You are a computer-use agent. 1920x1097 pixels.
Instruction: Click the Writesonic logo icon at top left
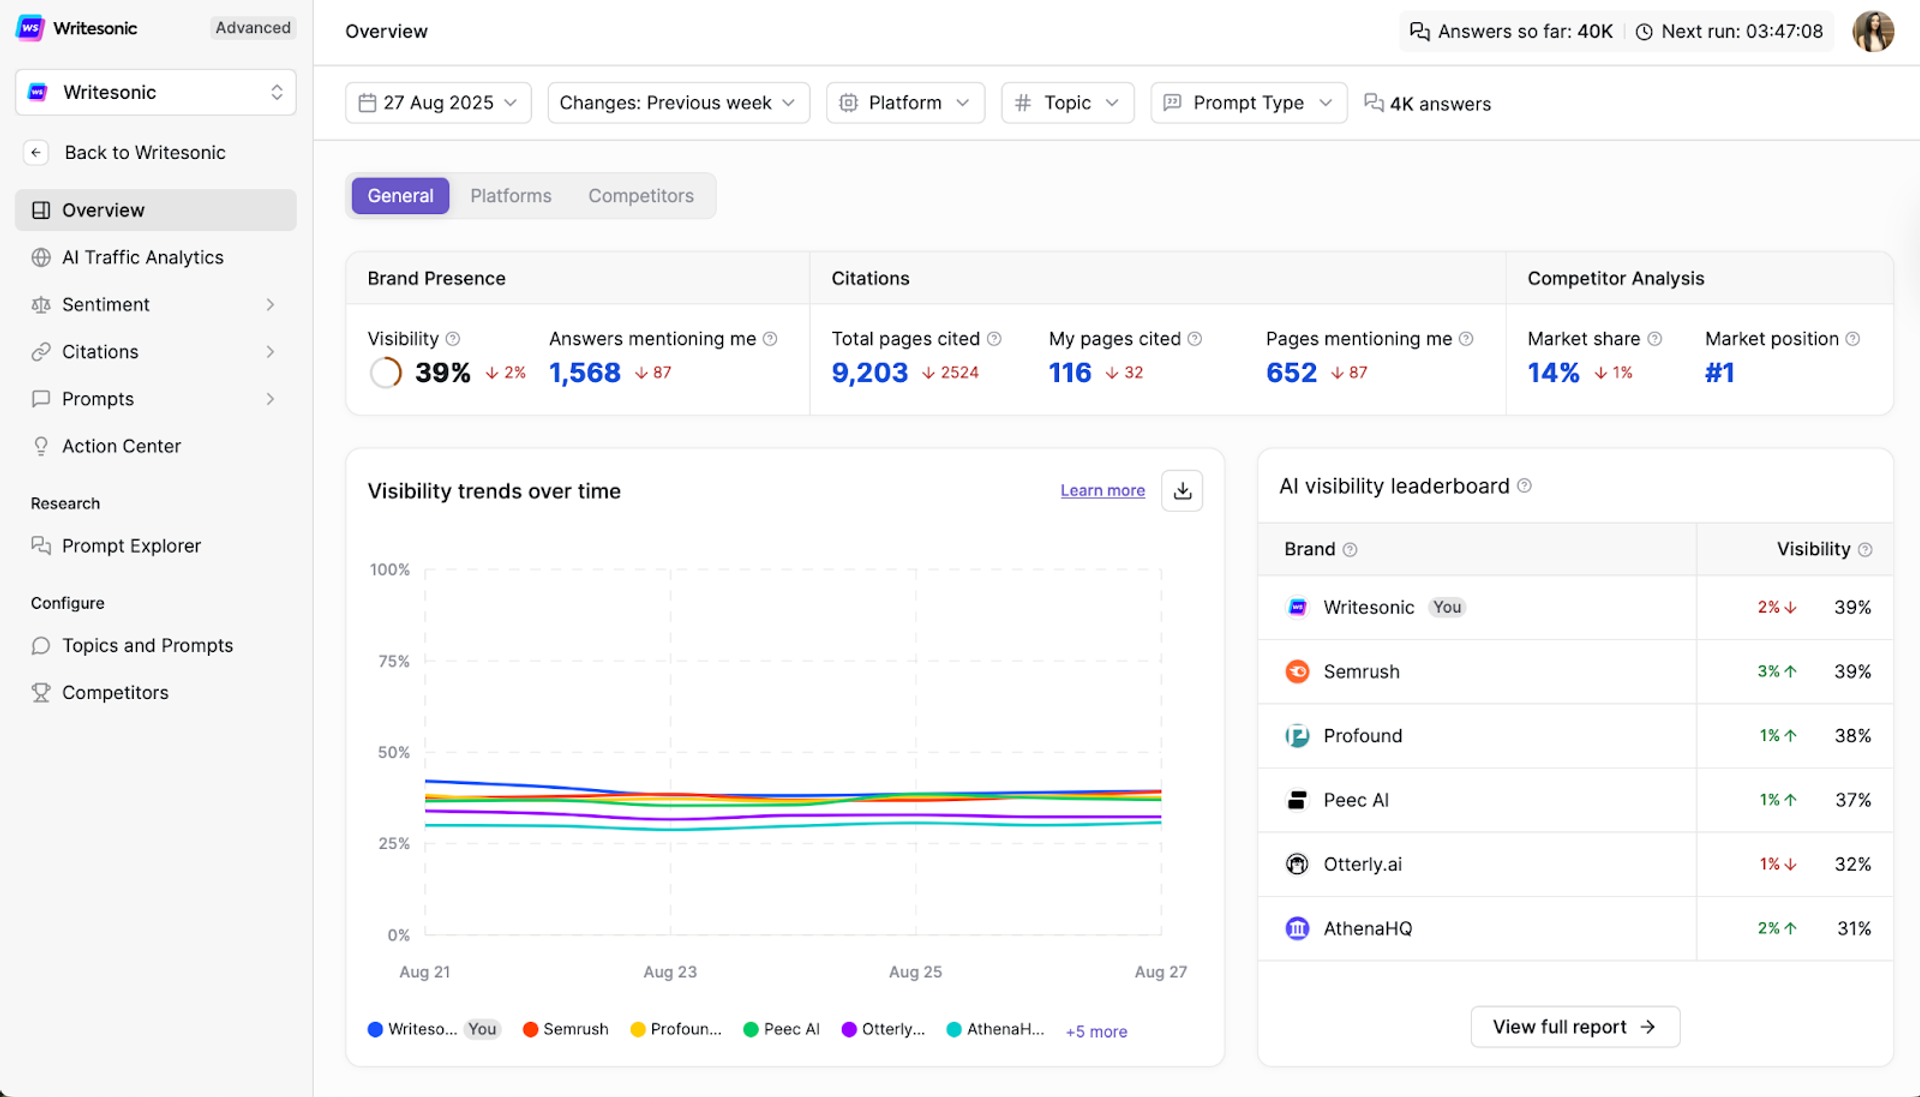(30, 28)
